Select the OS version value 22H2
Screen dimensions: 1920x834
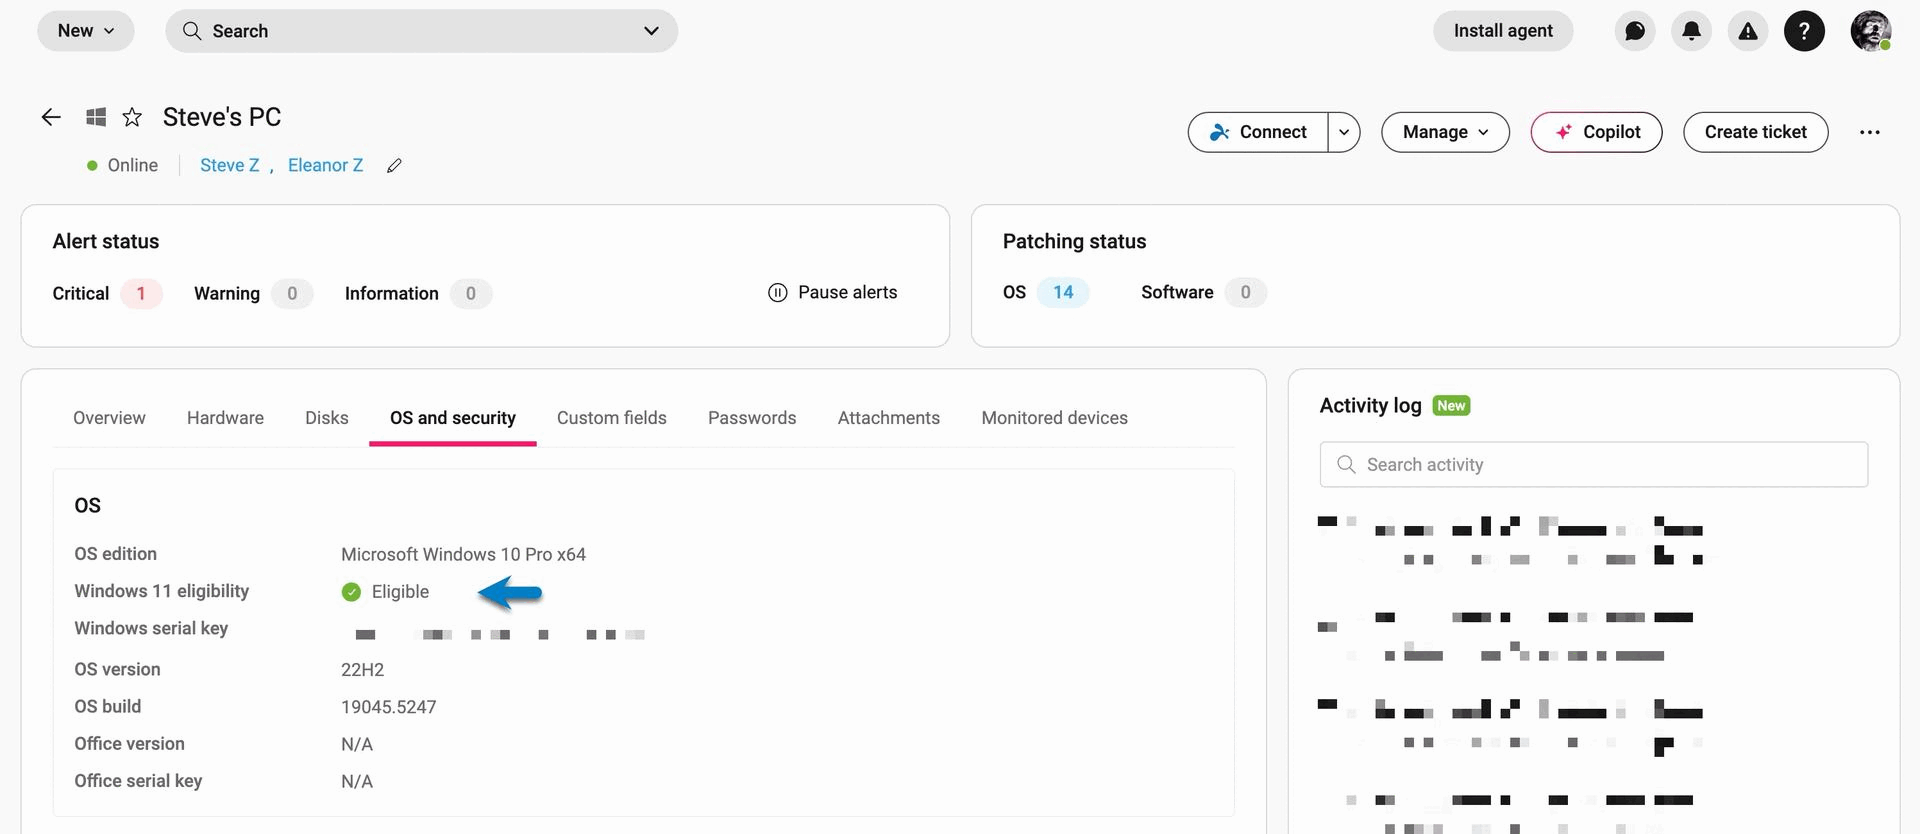362,670
